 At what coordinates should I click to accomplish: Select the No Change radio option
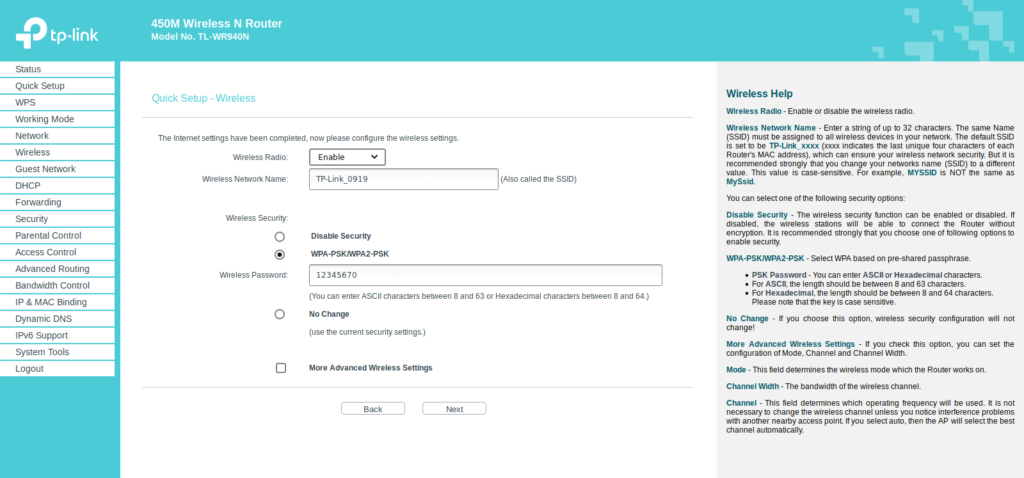coord(280,314)
